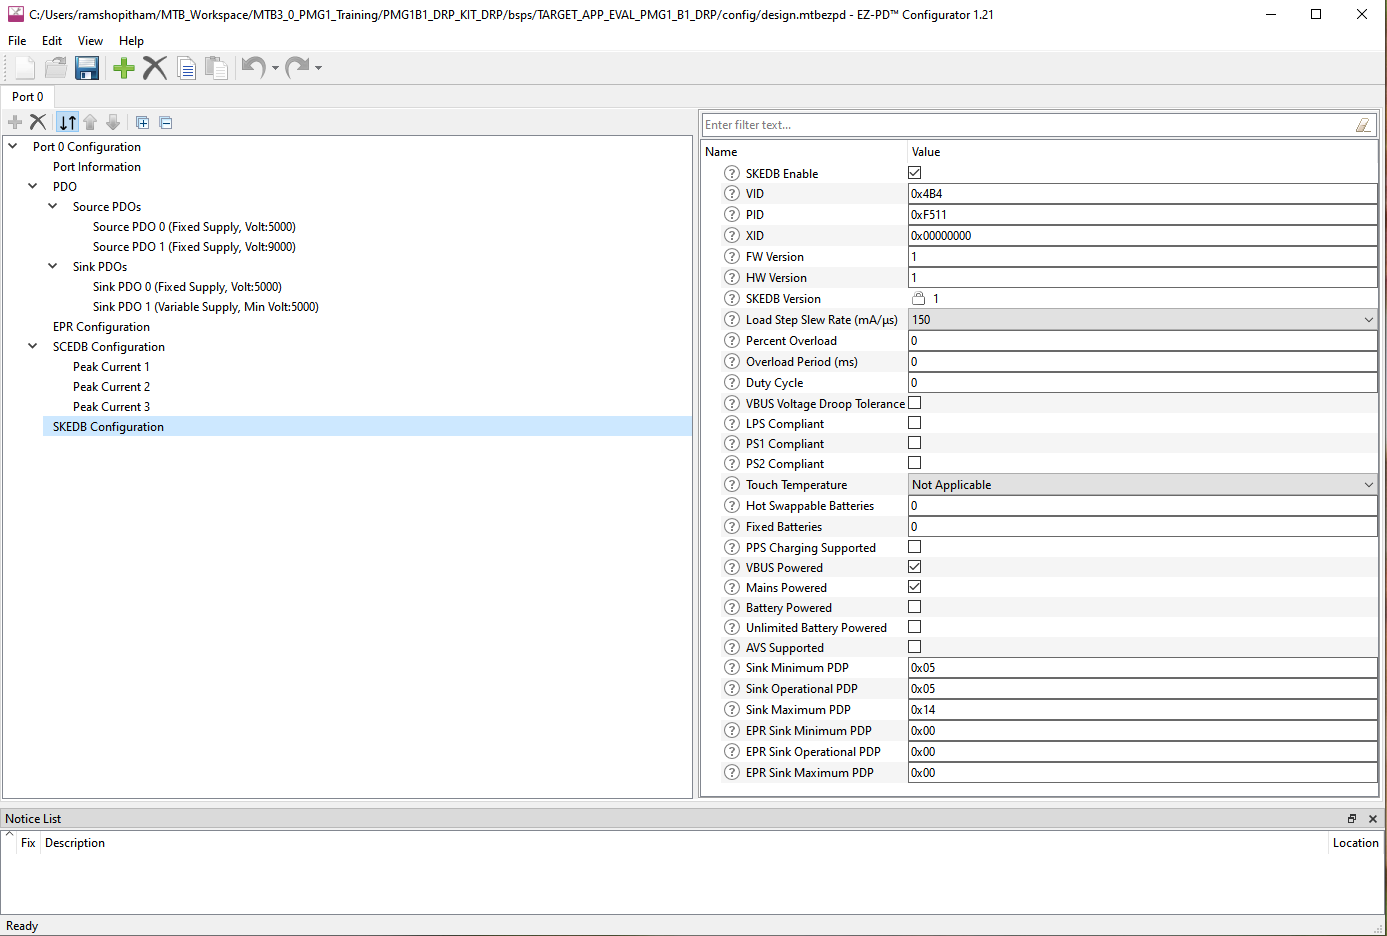
Task: Click the Redo arrow icon
Action: [297, 67]
